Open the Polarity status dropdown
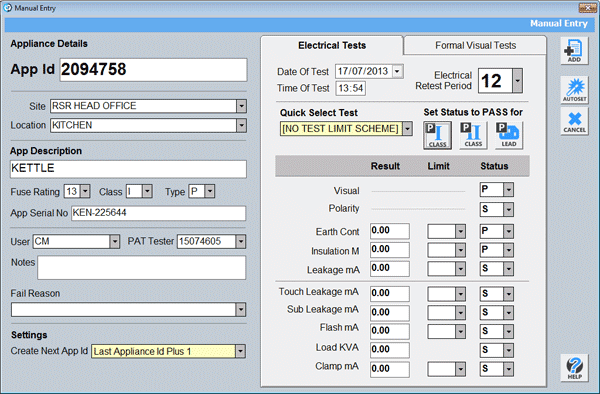The width and height of the screenshot is (600, 394). pos(509,209)
